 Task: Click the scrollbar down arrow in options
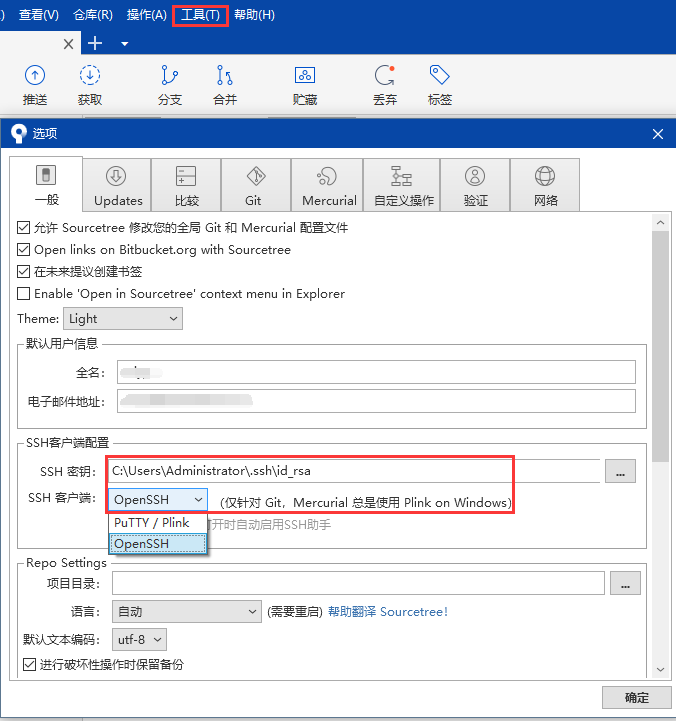(x=660, y=670)
